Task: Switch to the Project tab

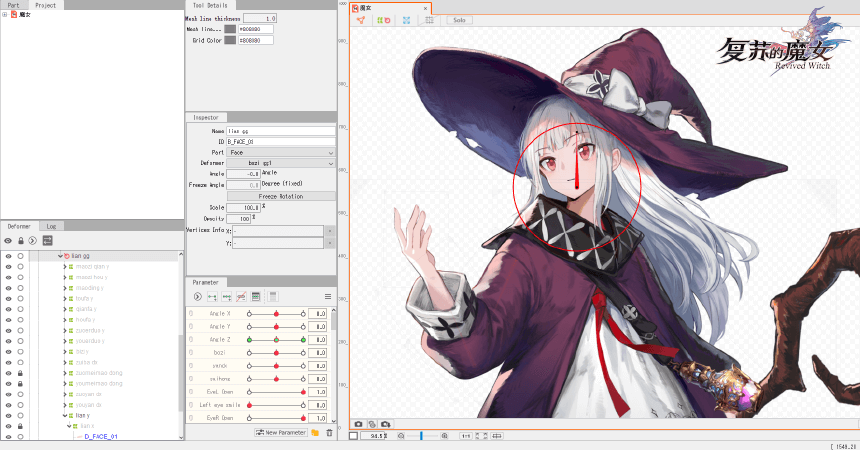Action: tap(46, 5)
